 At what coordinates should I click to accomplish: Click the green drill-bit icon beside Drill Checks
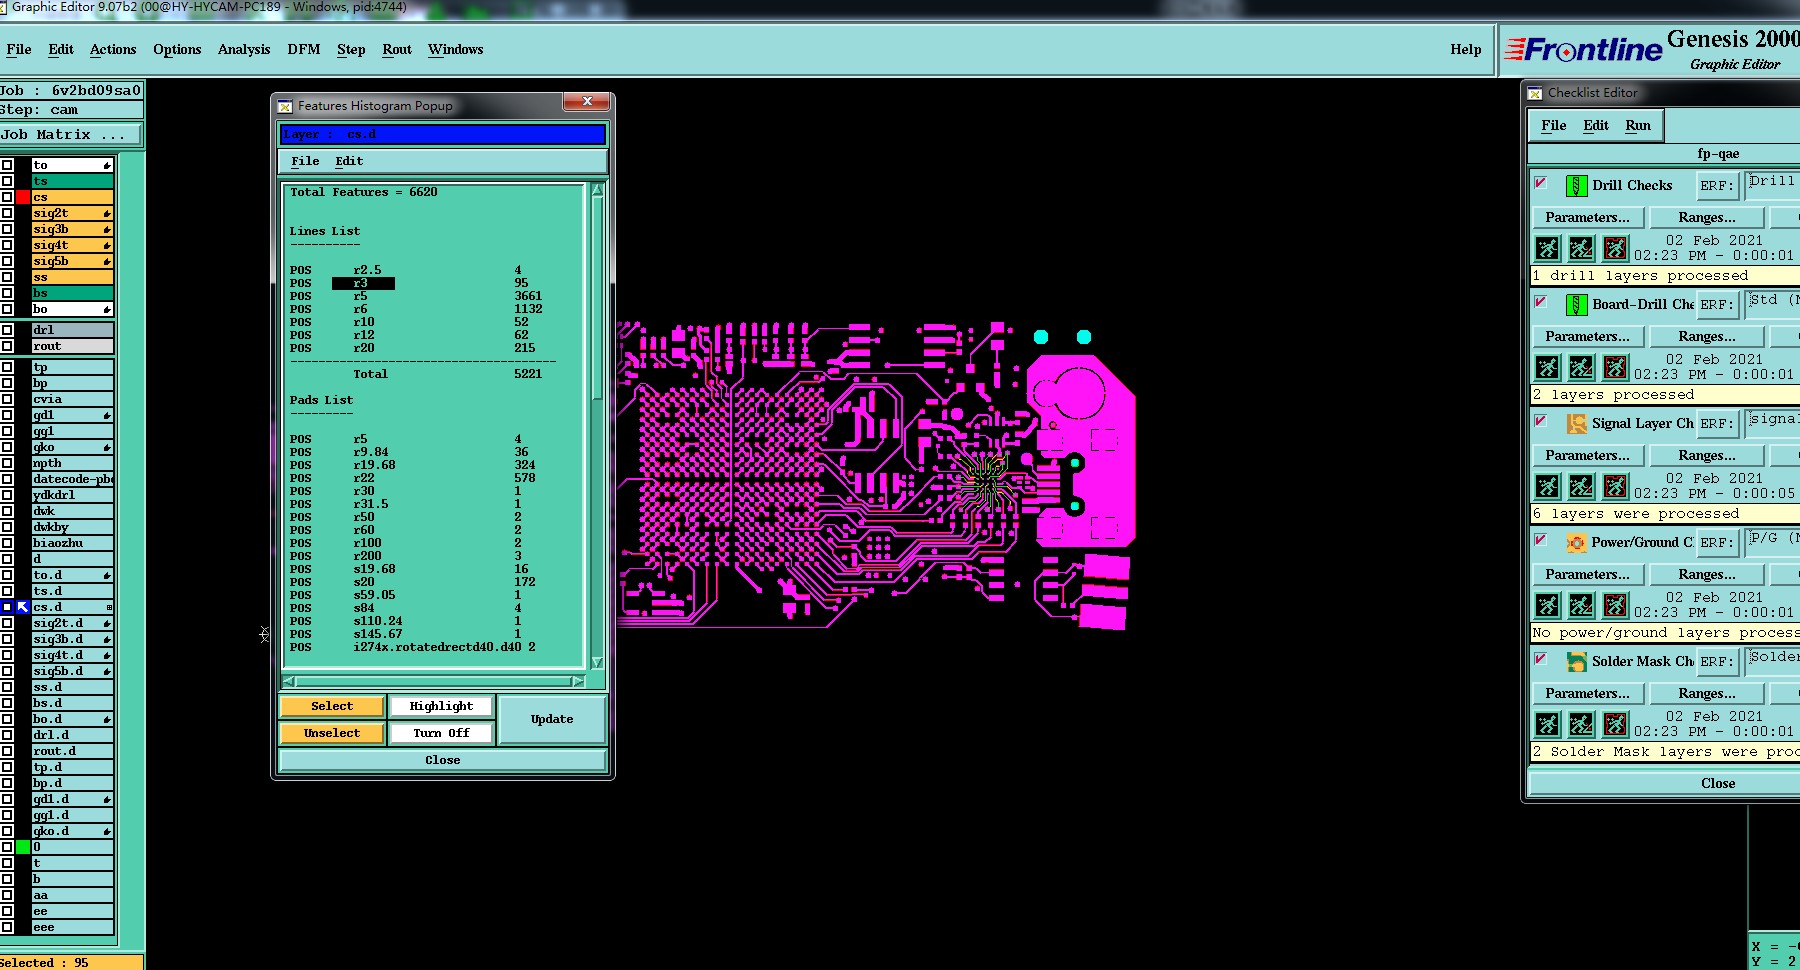click(x=1576, y=185)
